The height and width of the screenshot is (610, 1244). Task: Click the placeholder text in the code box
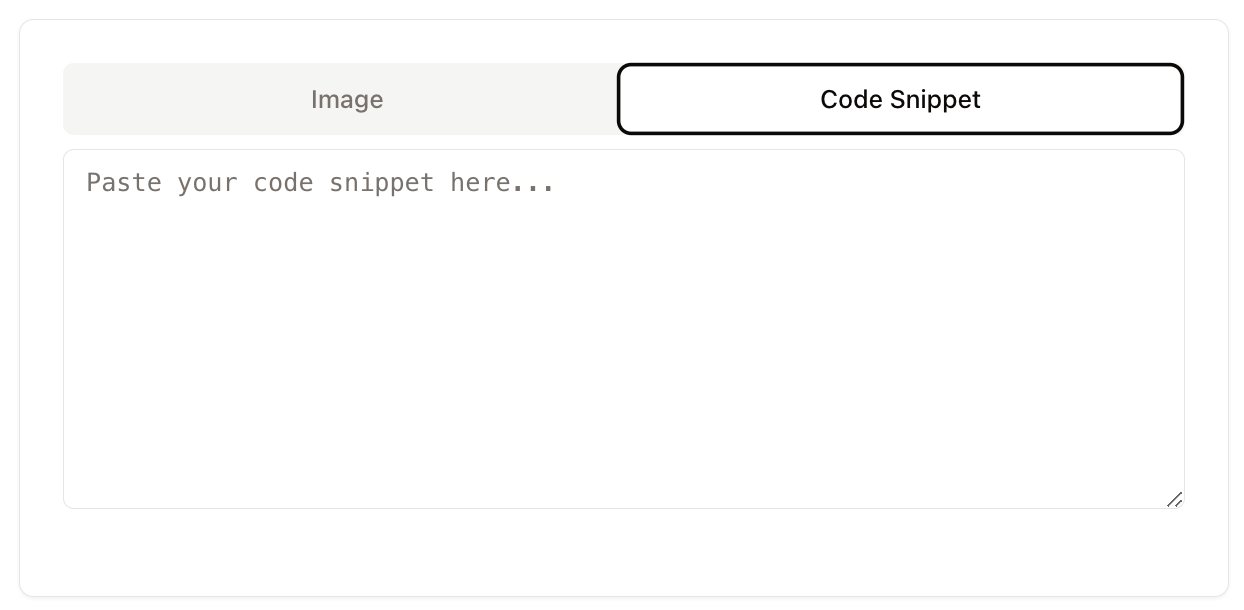320,183
